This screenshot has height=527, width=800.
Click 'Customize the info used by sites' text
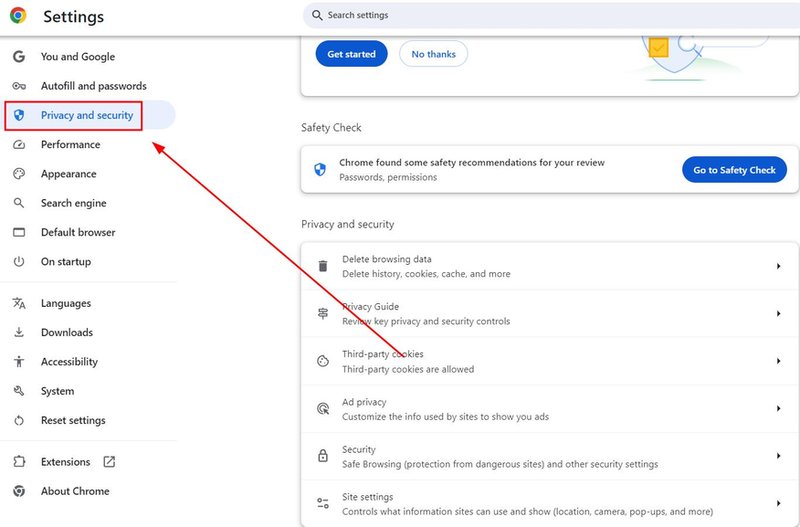(x=445, y=416)
